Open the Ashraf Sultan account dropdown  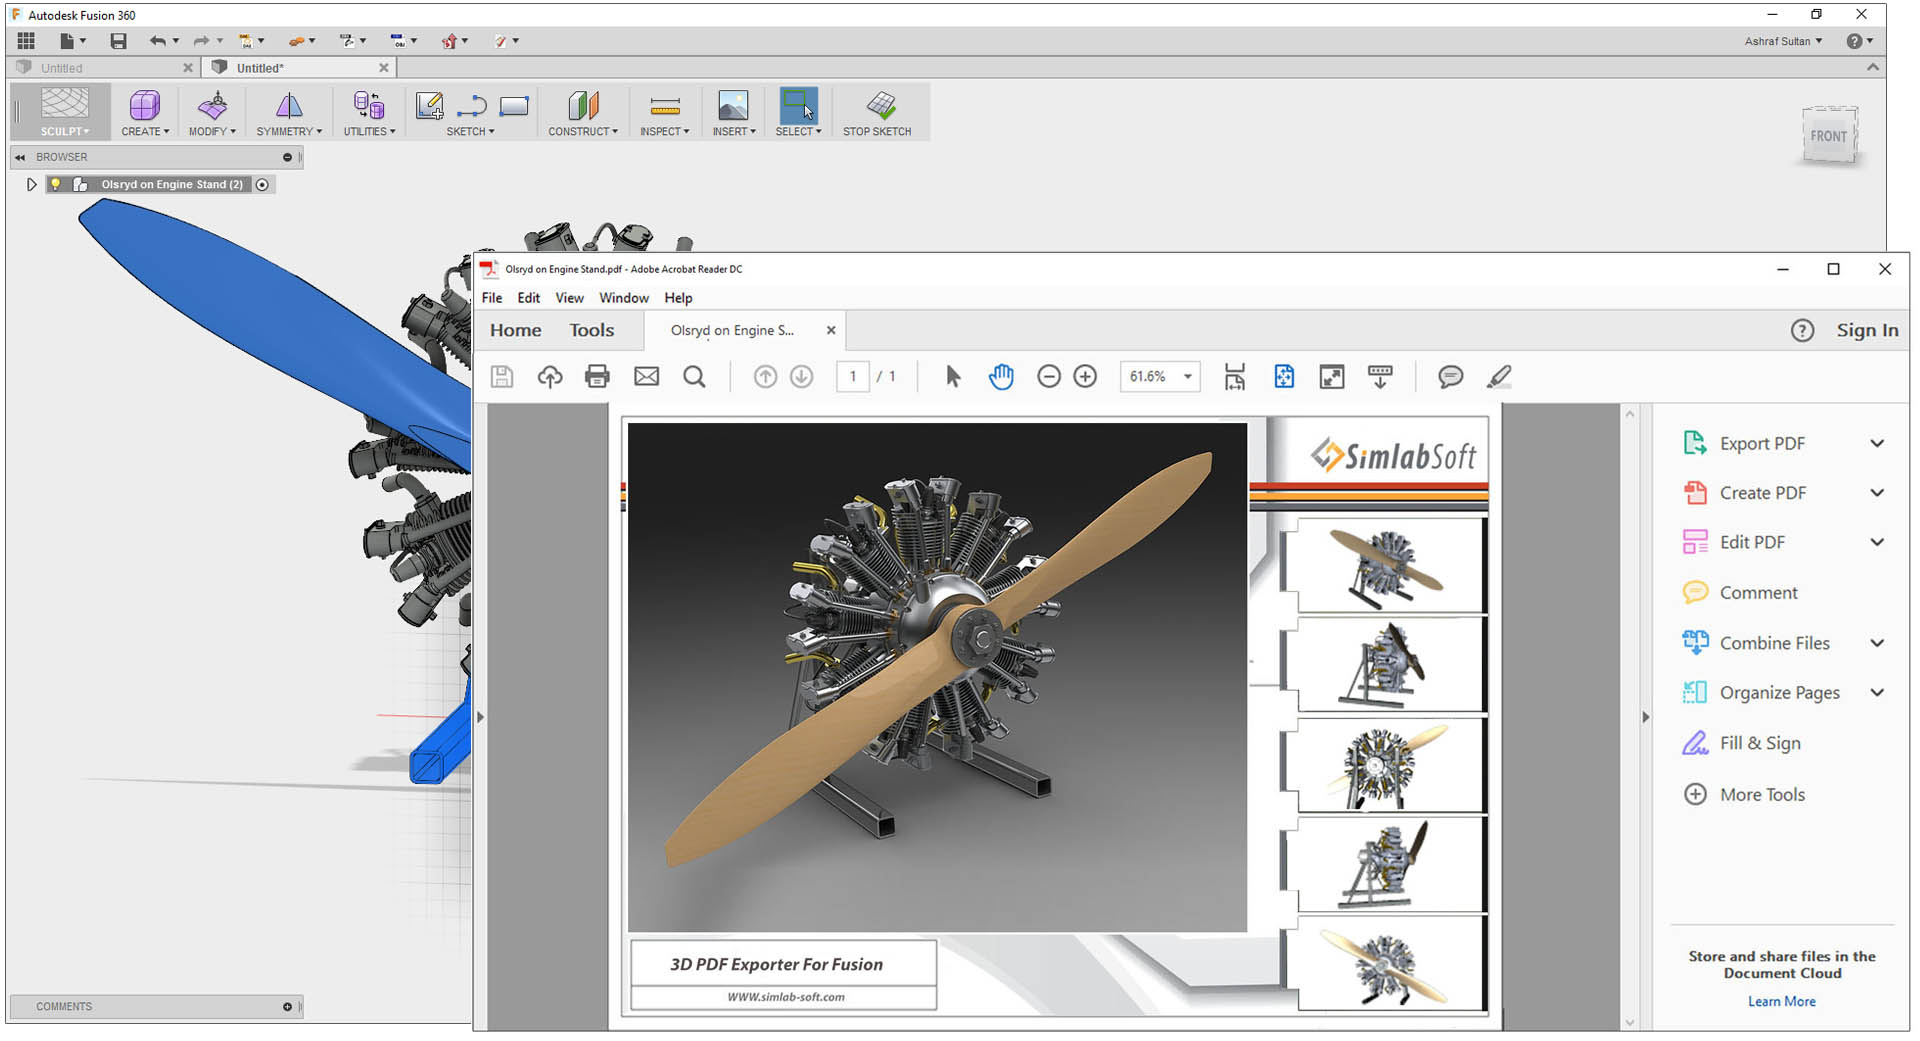tap(1783, 41)
